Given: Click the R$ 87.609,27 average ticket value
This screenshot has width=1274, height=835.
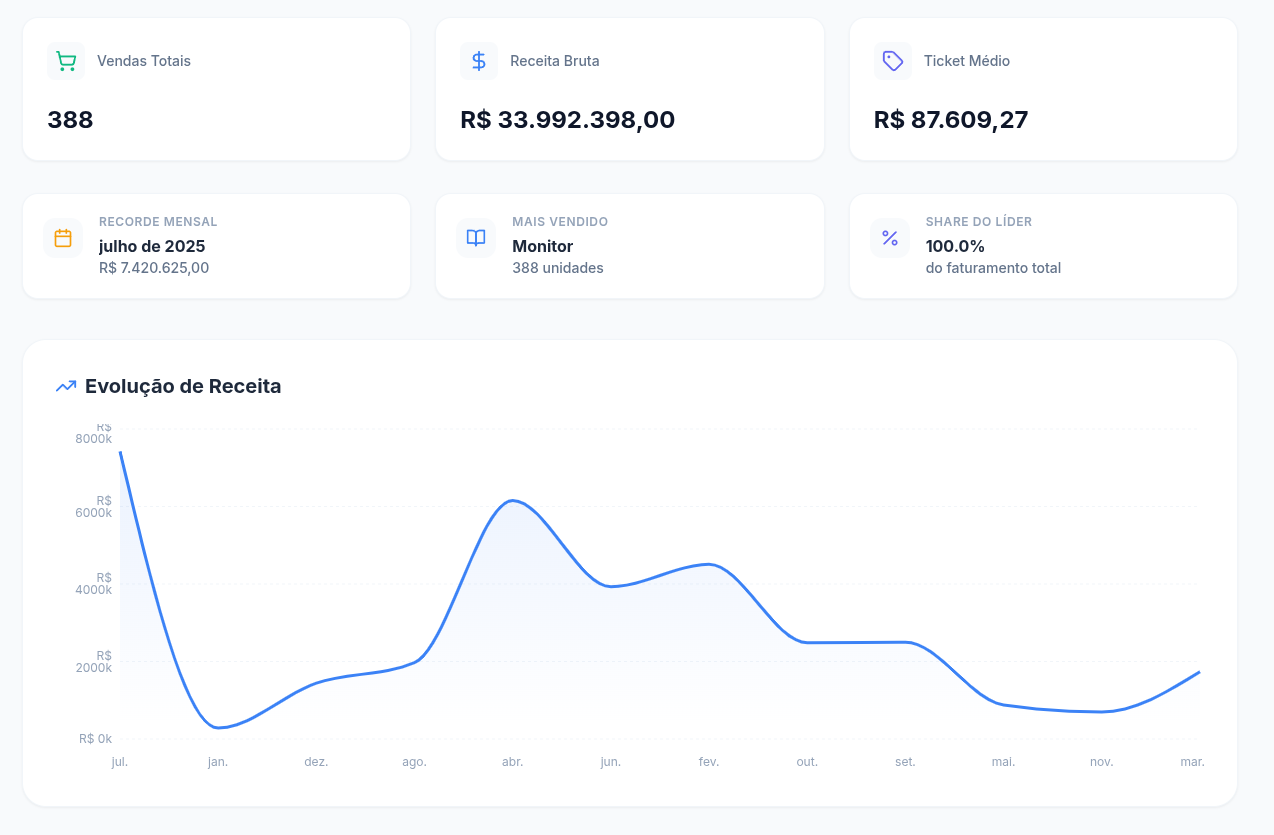Looking at the screenshot, I should click(x=951, y=120).
